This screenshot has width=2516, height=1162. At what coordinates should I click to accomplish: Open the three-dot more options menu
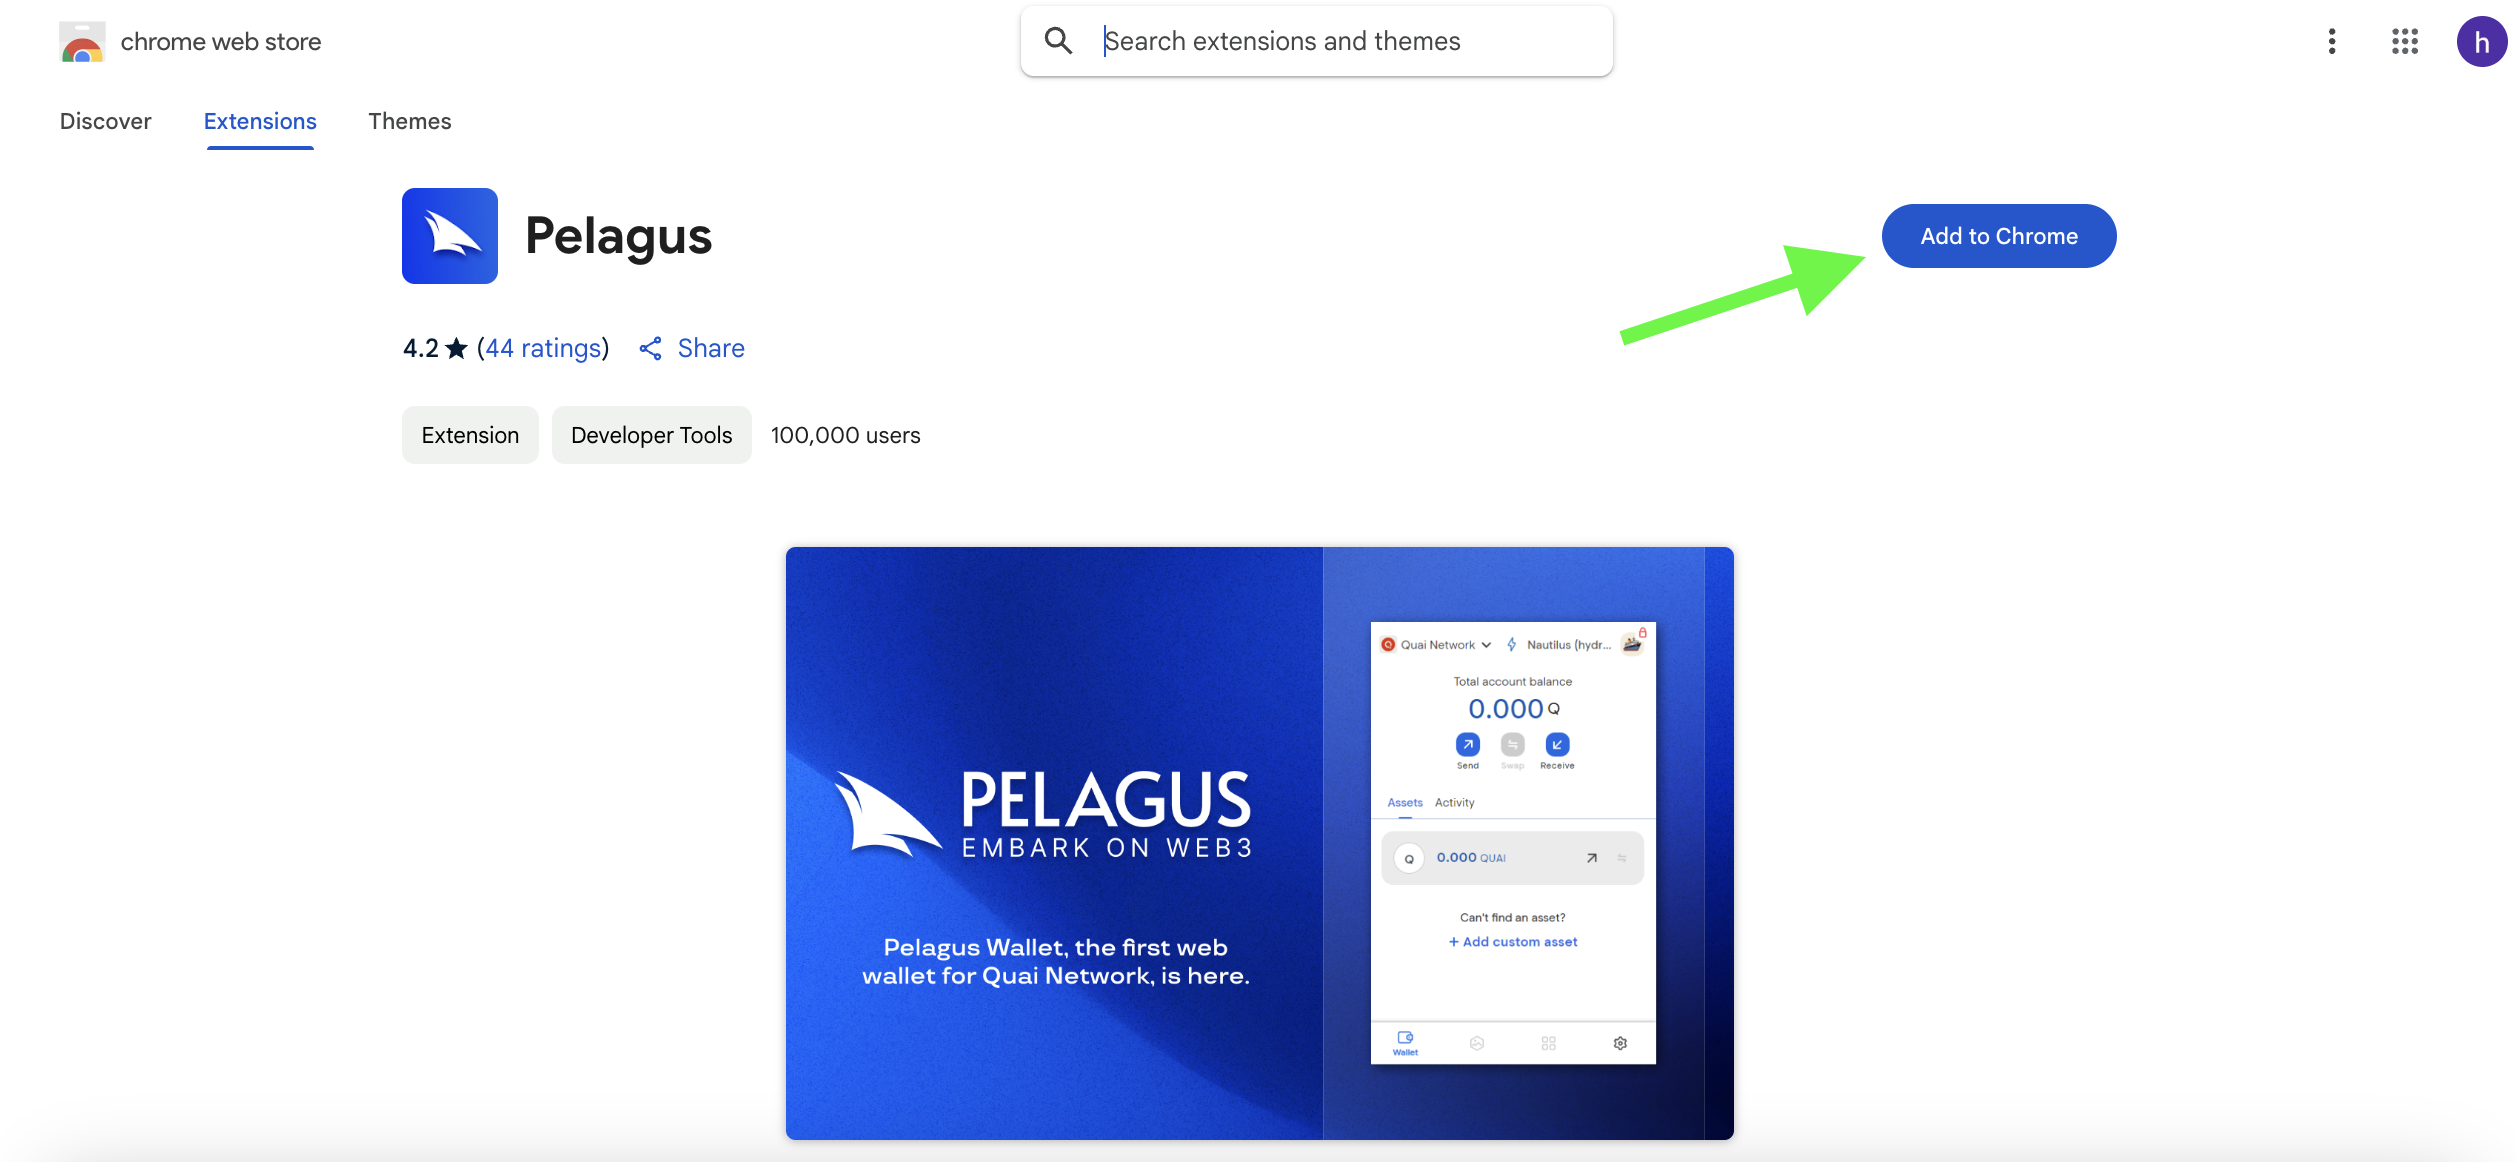[2332, 41]
